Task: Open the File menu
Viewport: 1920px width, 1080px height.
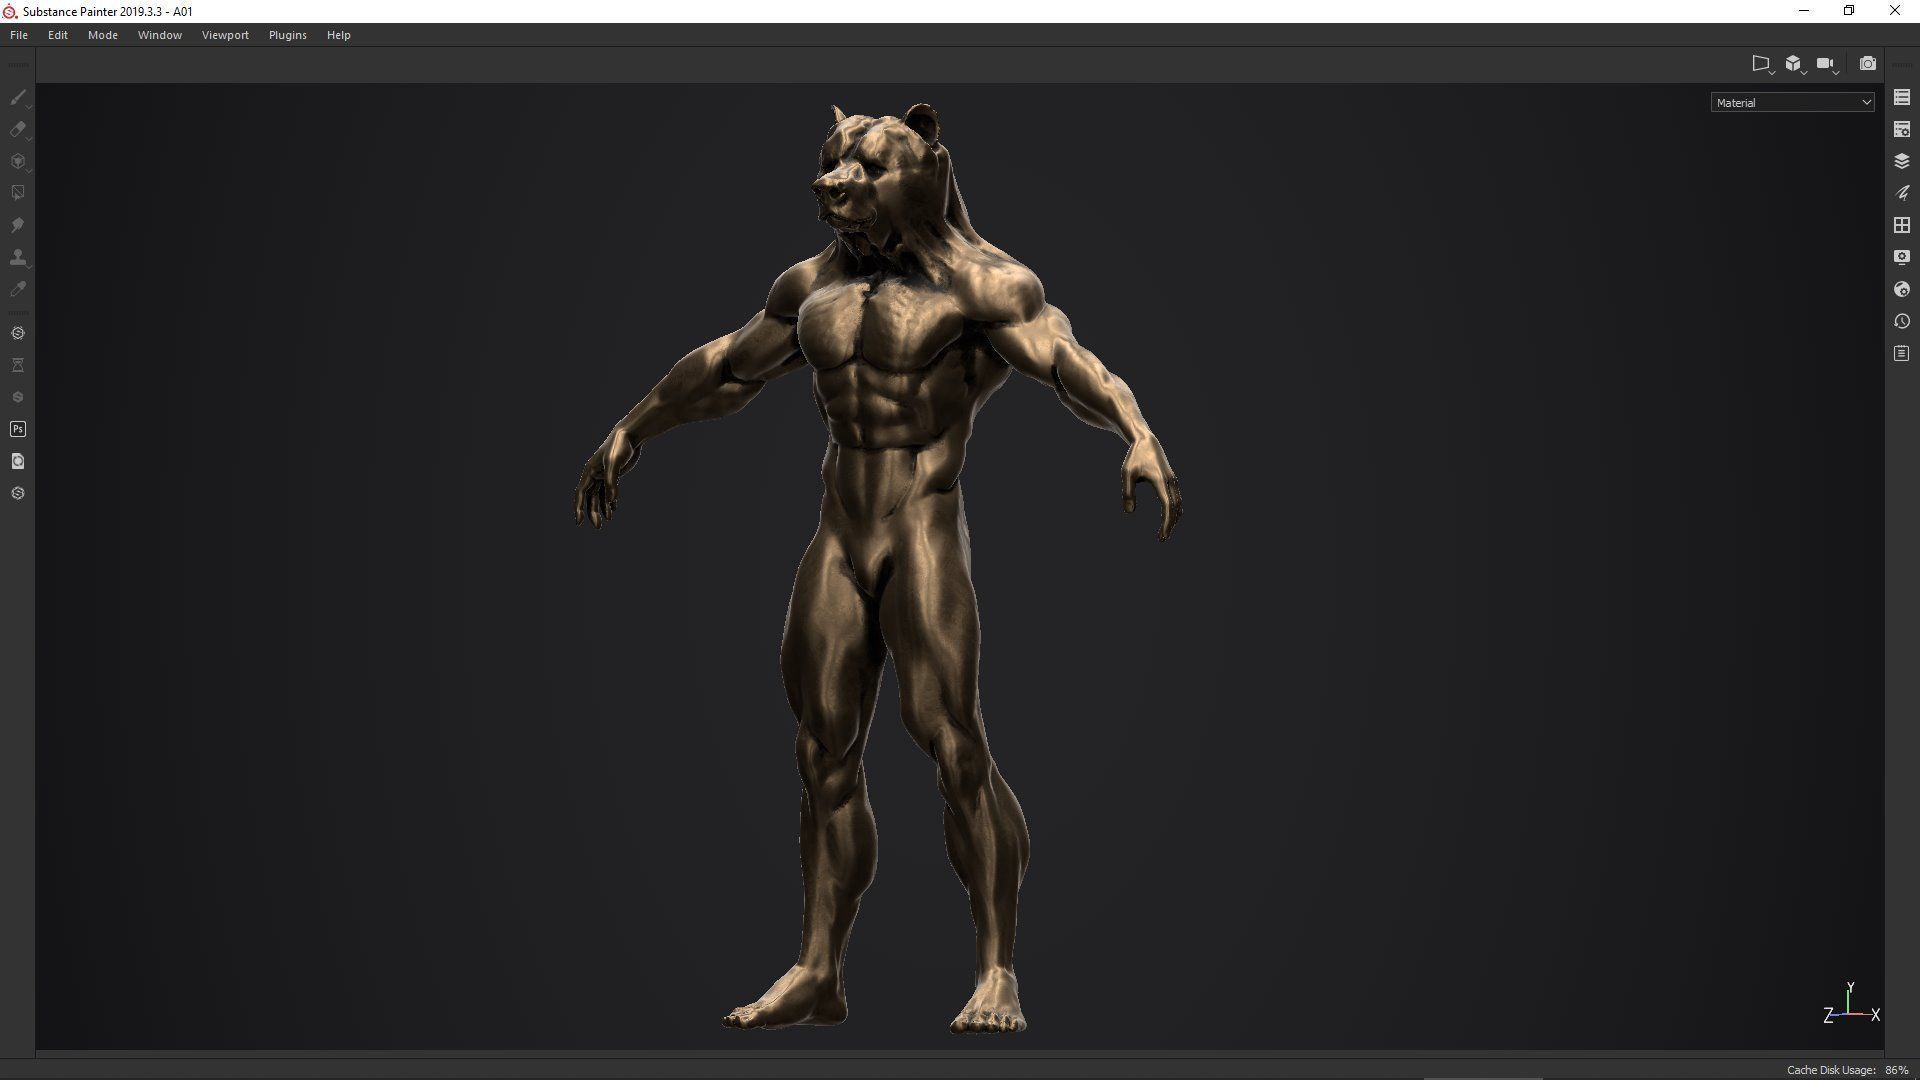Action: [x=19, y=35]
